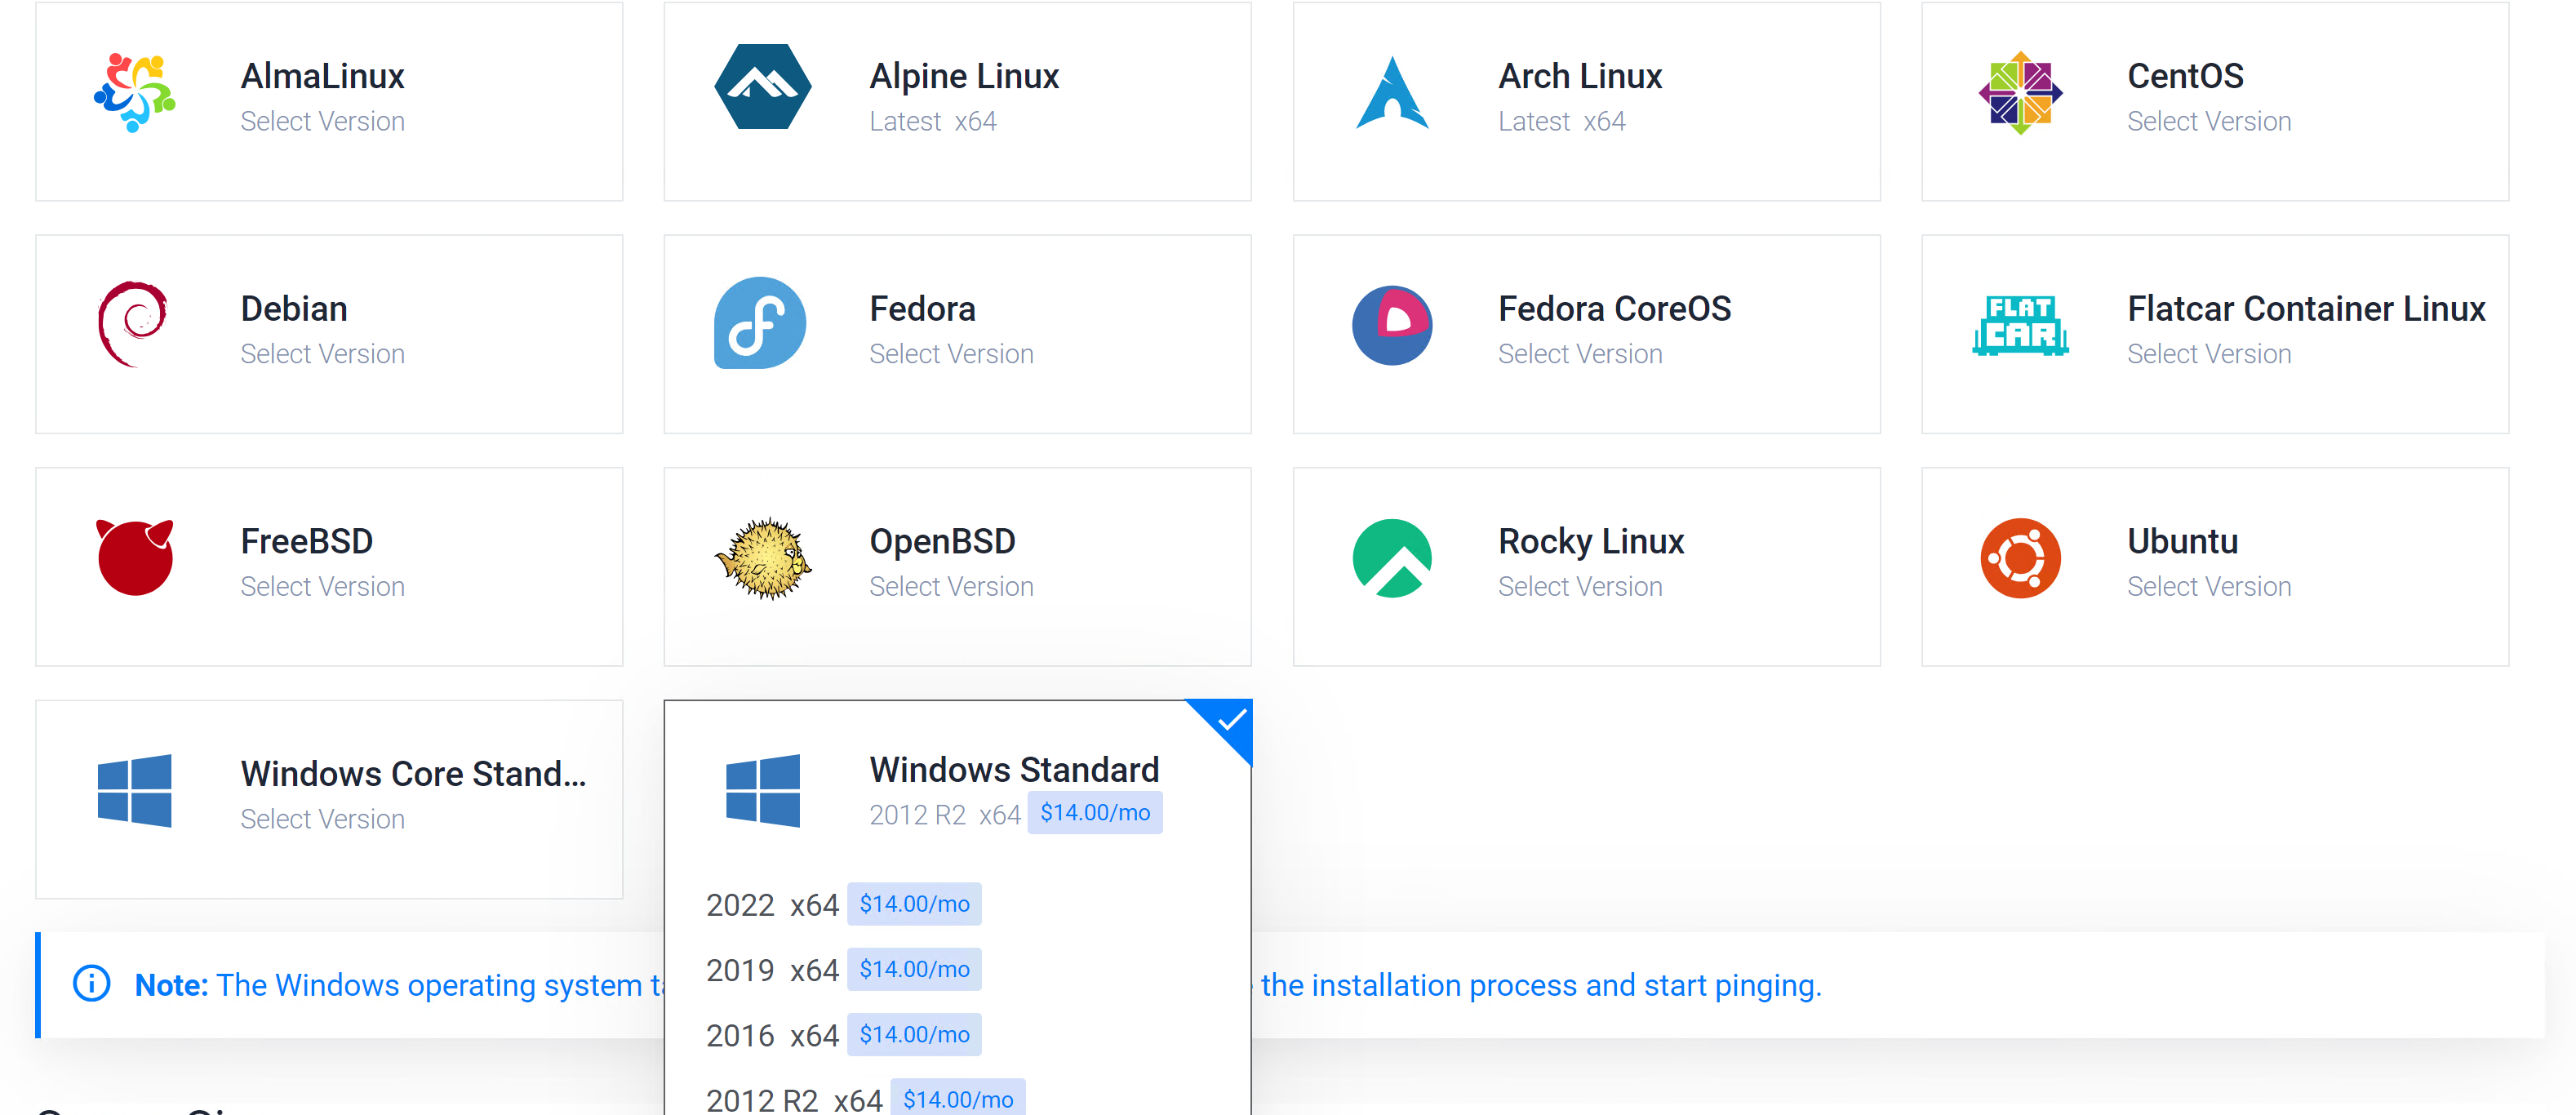Click the Flatcar Container Linux logo
The image size is (2576, 1115).
[x=2020, y=325]
